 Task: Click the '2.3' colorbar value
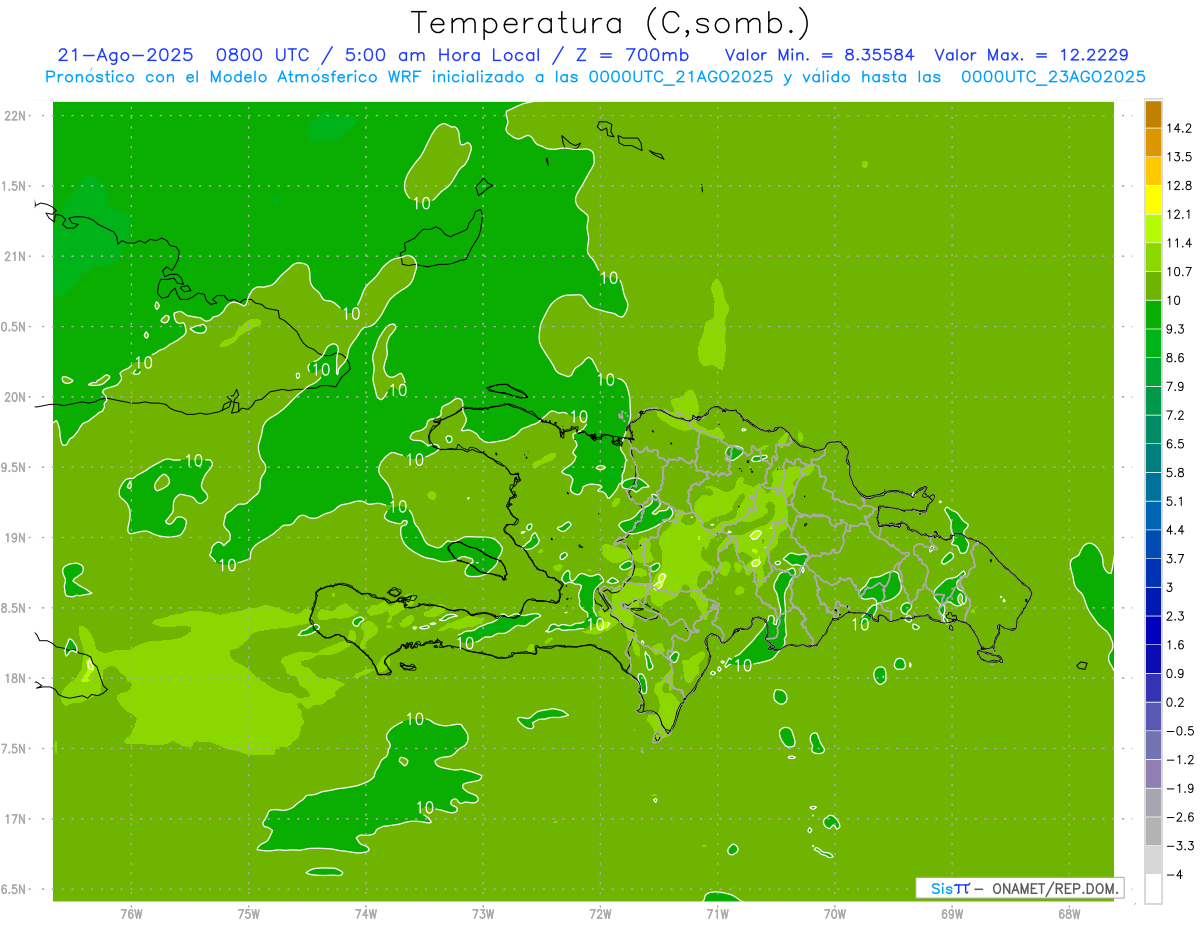tap(1176, 616)
